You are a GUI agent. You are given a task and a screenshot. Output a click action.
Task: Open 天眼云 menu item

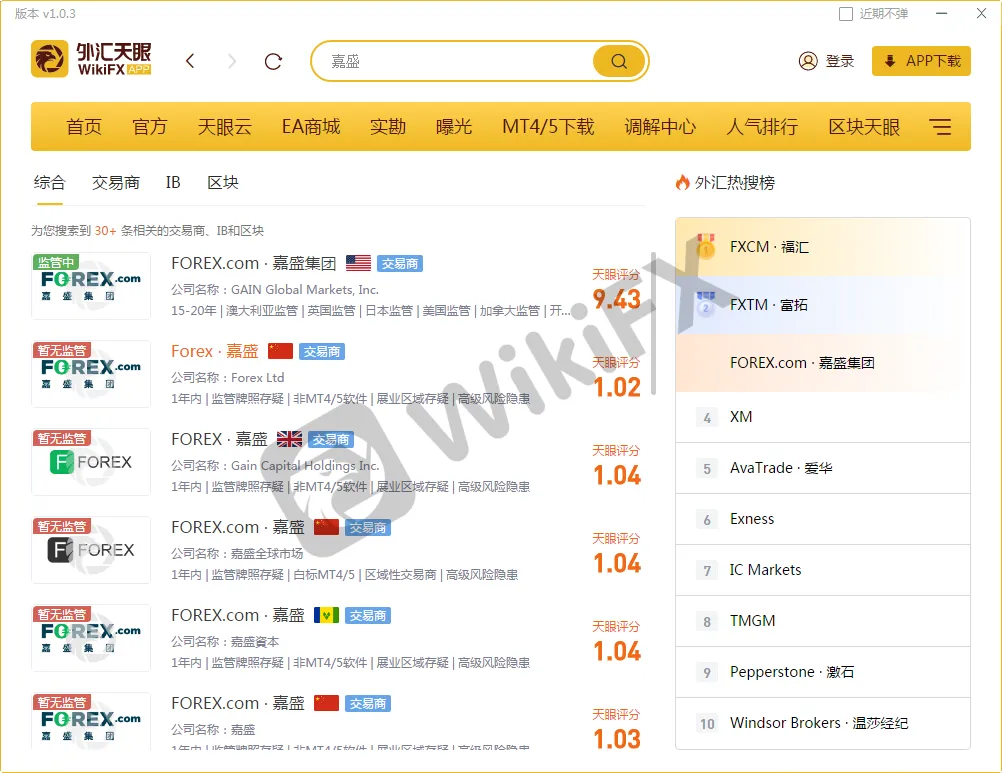tap(225, 126)
